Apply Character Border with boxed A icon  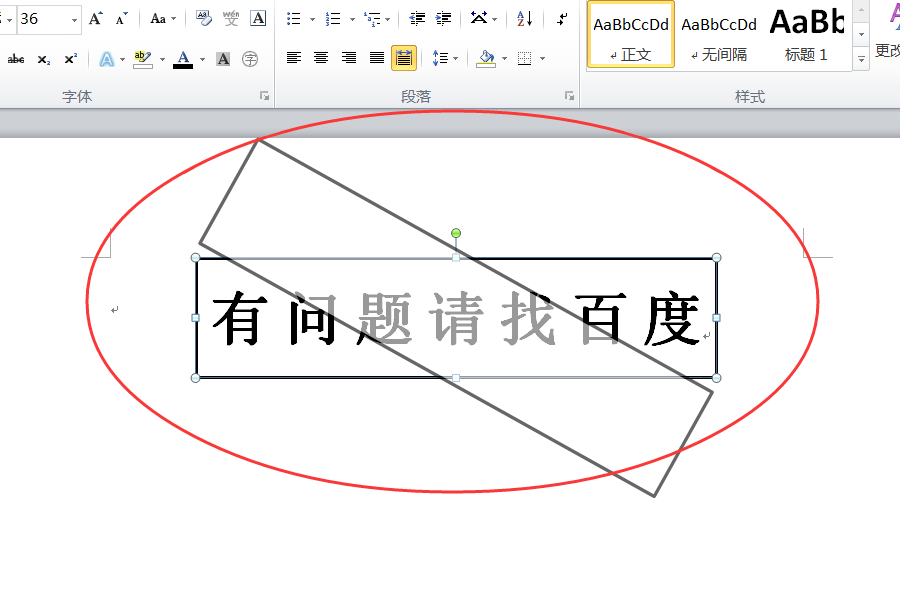[258, 18]
